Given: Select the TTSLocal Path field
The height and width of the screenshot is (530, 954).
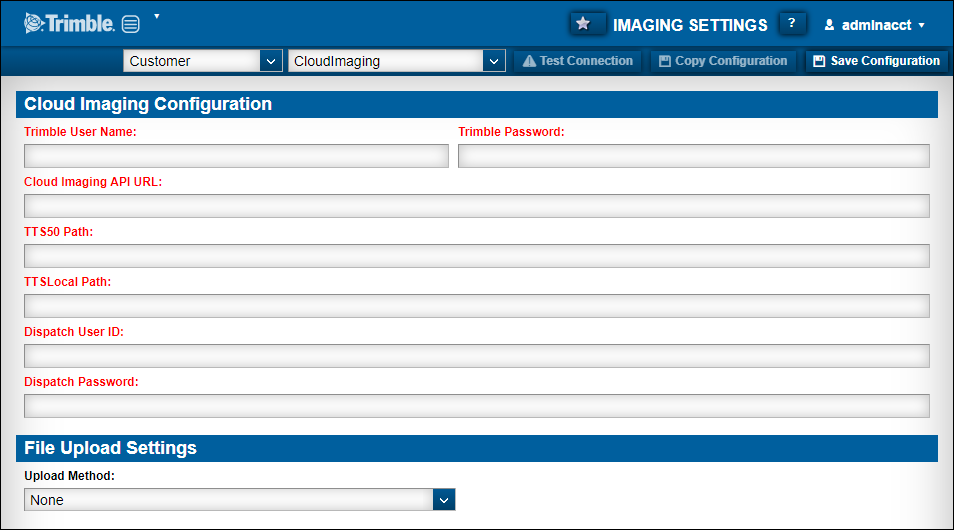Looking at the screenshot, I should pyautogui.click(x=476, y=306).
